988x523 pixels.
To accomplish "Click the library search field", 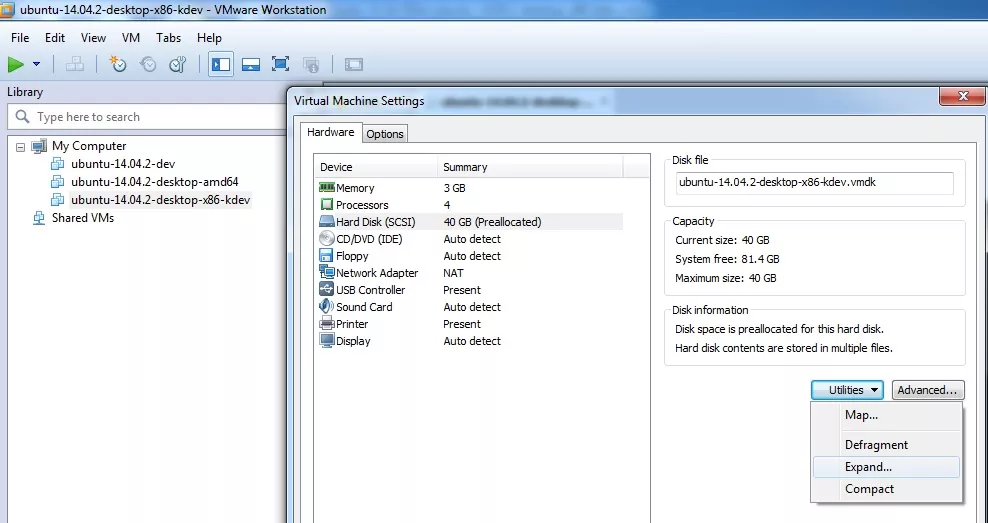I will coord(147,117).
